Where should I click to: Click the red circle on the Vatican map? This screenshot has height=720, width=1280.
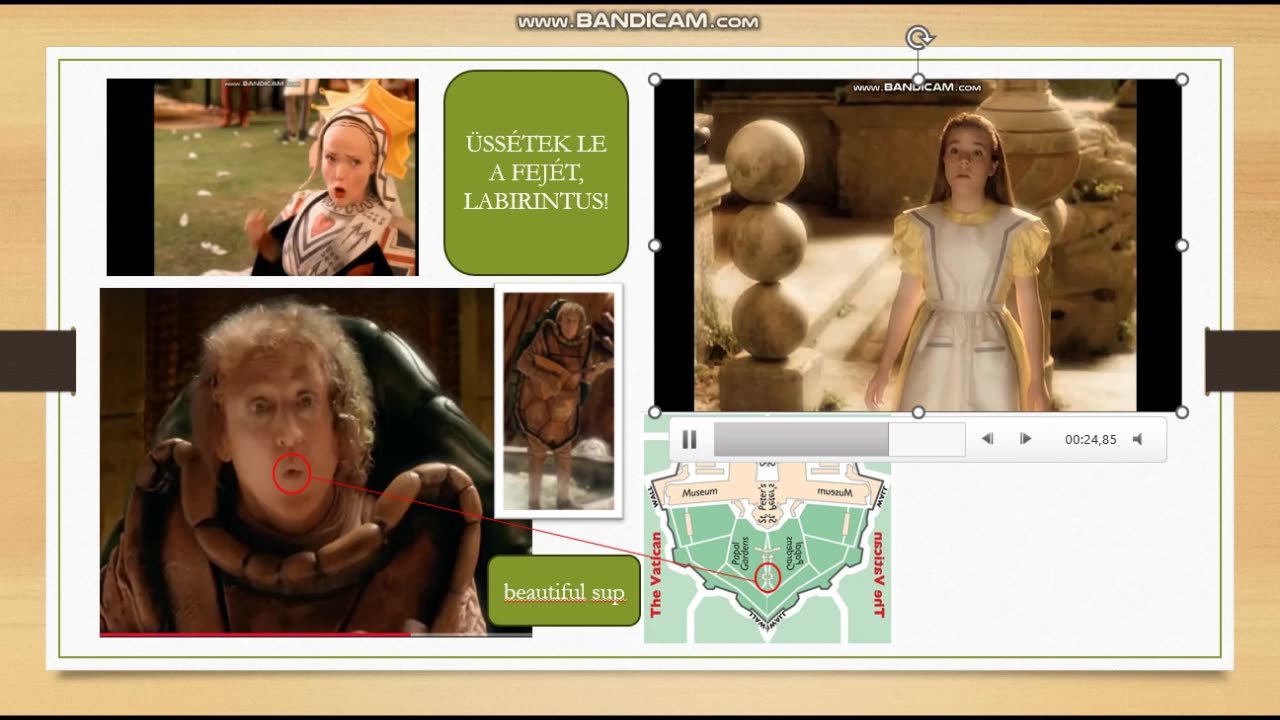tap(767, 577)
